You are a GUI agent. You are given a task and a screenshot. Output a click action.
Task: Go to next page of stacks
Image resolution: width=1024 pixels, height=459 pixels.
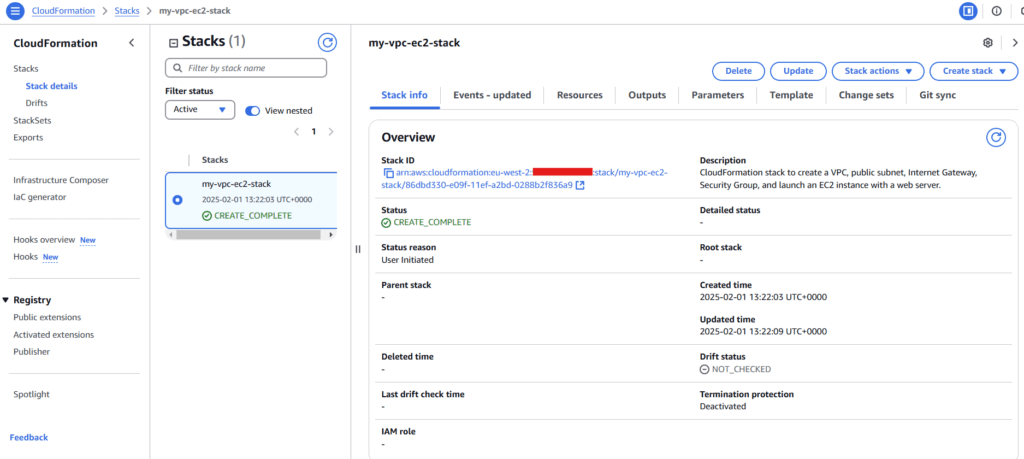point(330,131)
